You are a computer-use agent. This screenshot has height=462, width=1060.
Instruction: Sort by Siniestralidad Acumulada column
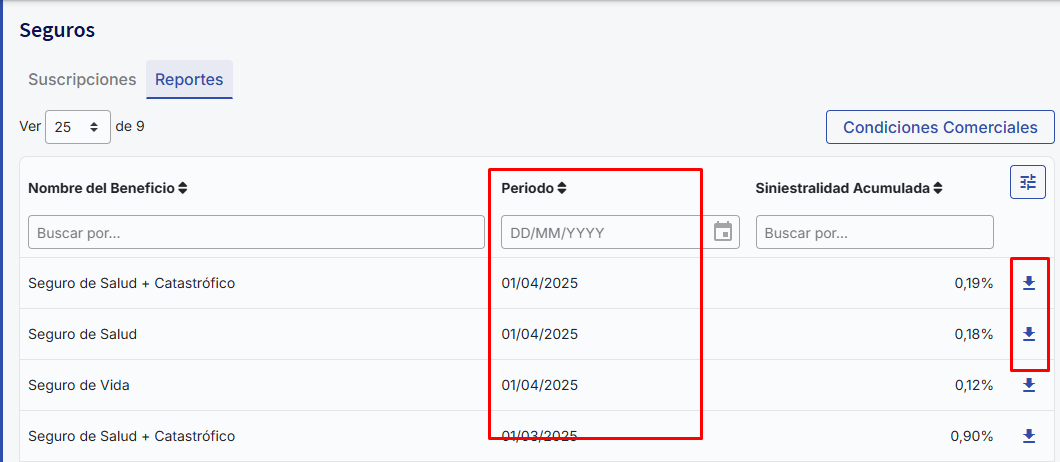[x=937, y=188]
